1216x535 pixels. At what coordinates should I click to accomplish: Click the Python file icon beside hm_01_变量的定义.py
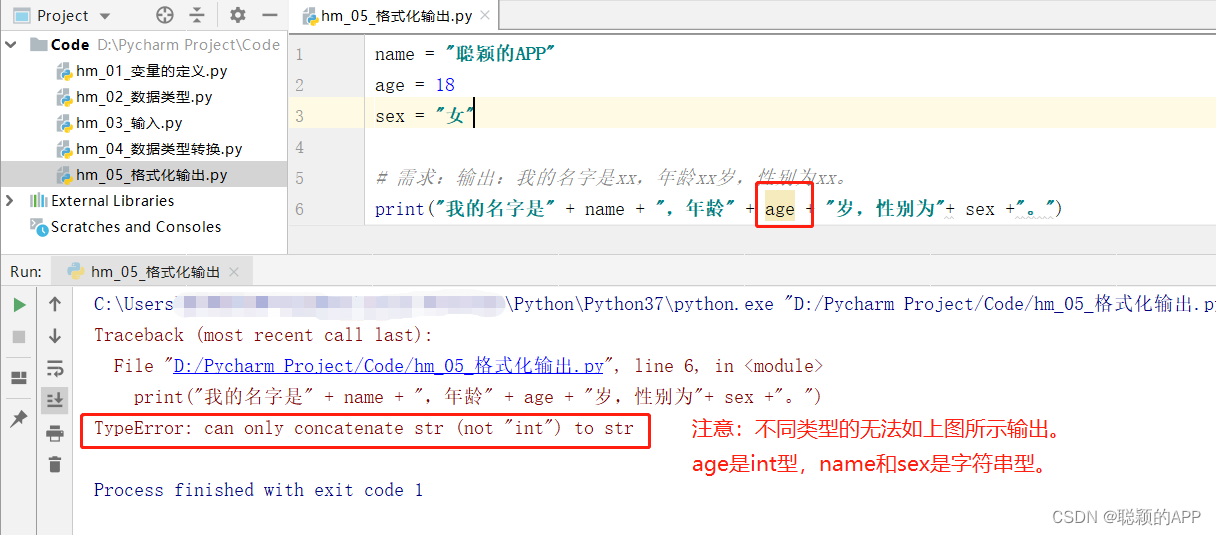coord(64,71)
